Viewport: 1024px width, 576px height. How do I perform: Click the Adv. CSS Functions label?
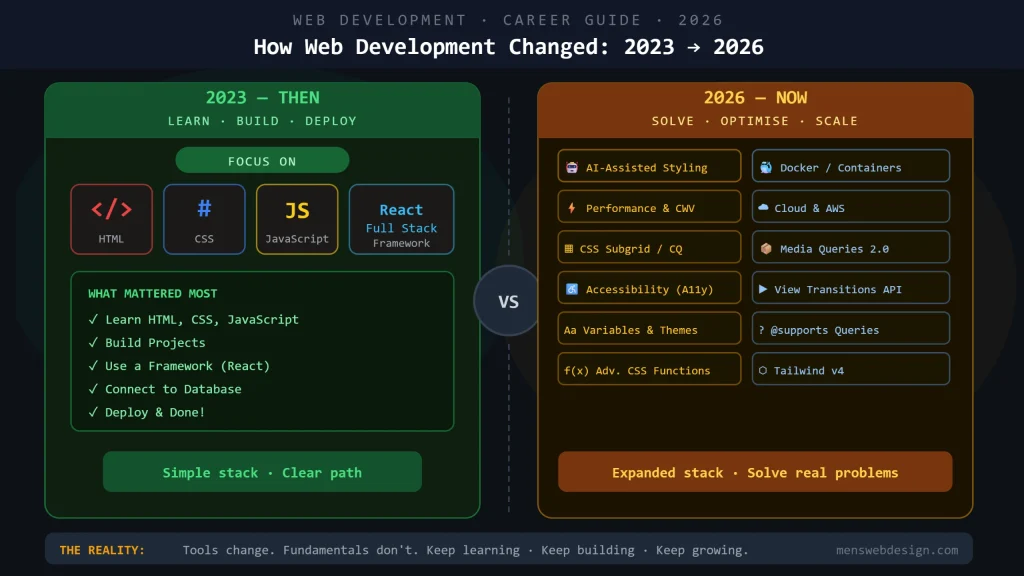[652, 371]
